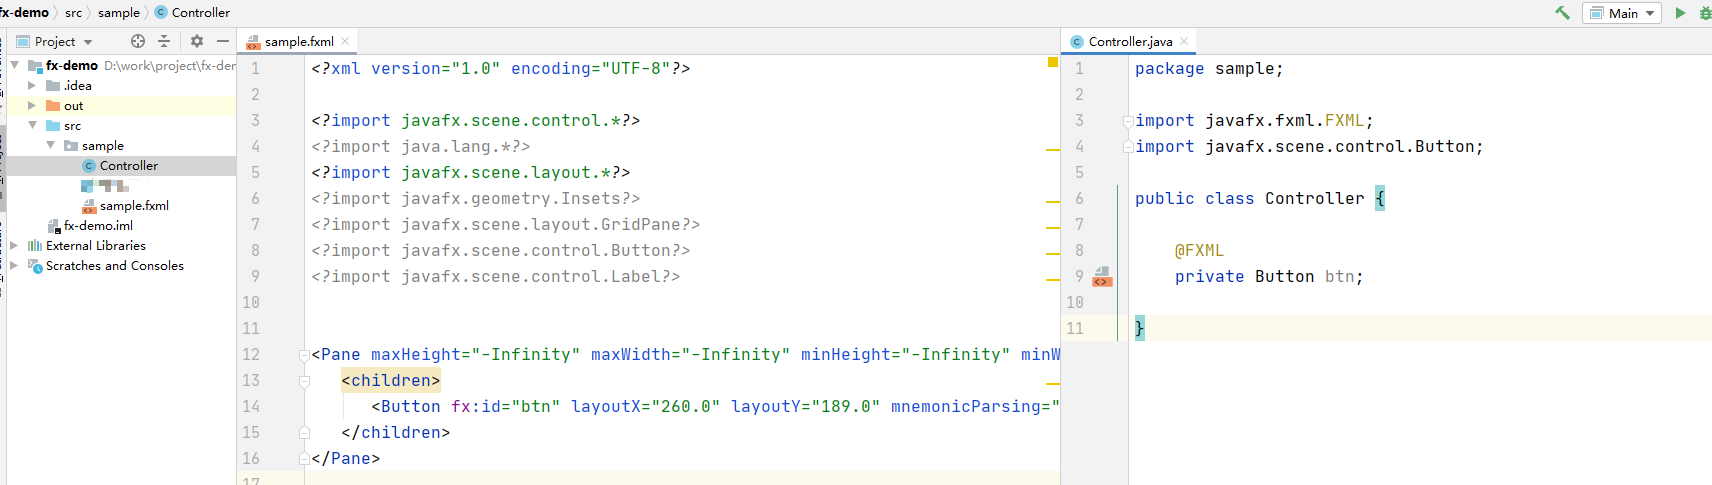Click the locate/scroll-from-source target icon
The width and height of the screenshot is (1712, 485).
(138, 41)
